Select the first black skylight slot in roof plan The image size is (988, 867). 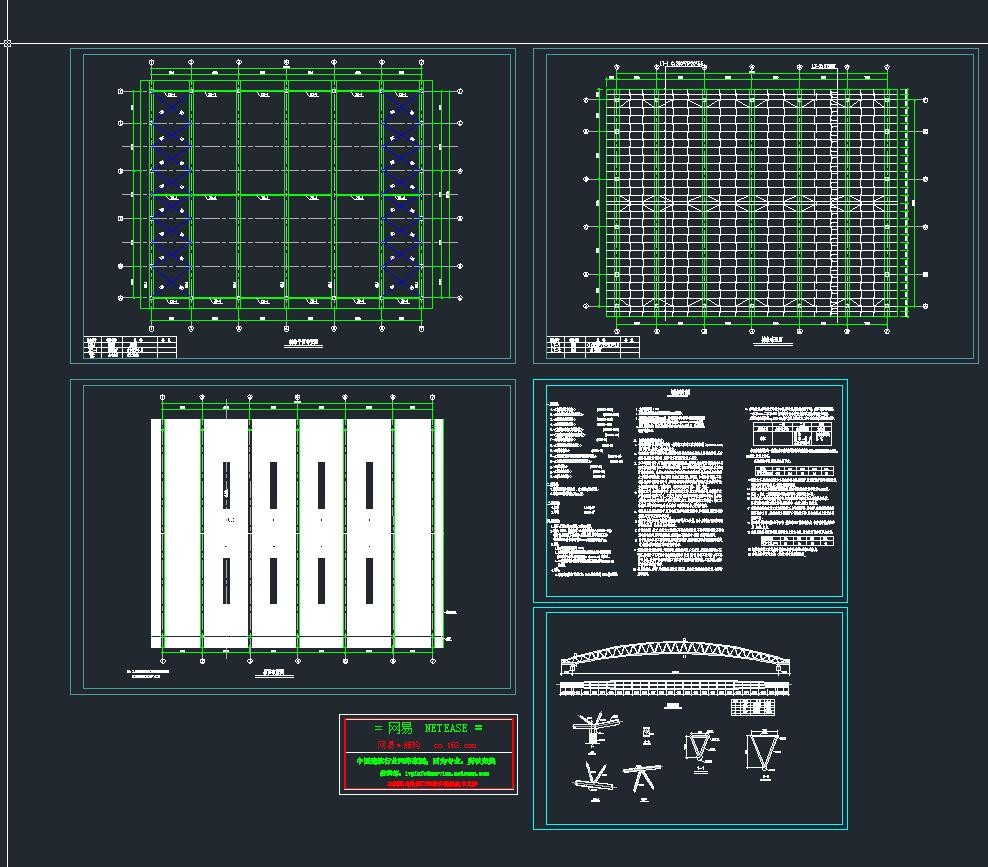tap(226, 485)
